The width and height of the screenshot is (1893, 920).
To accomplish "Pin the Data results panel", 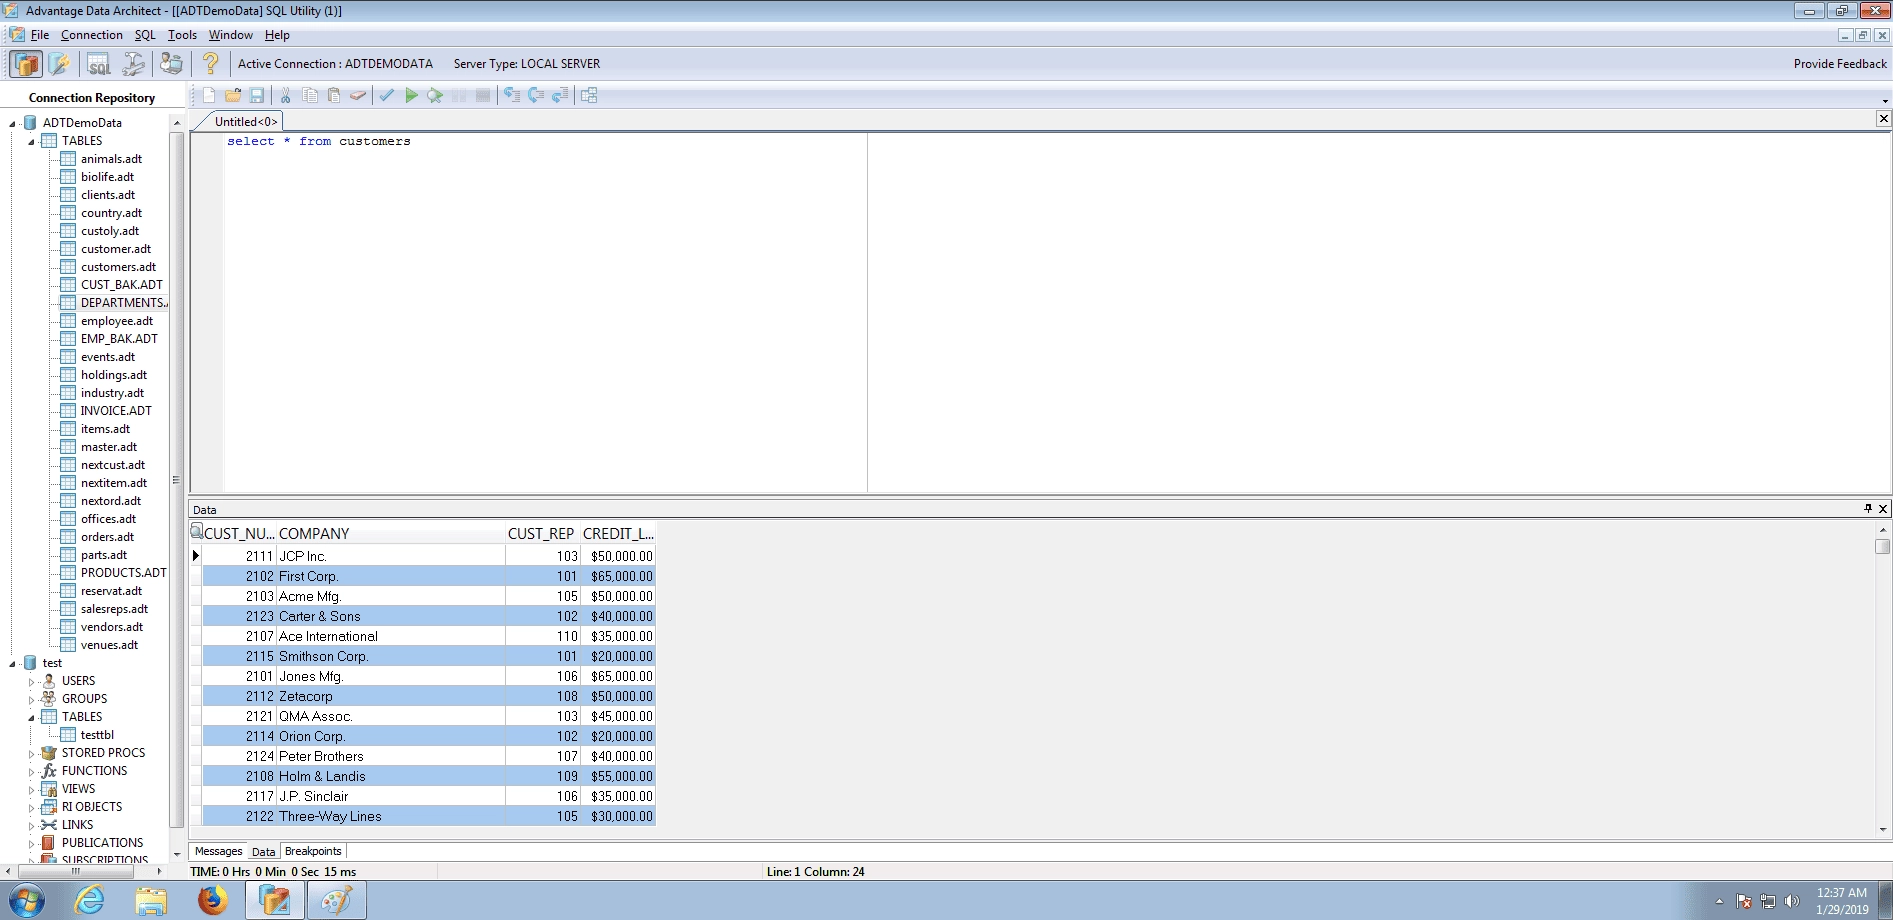I will point(1868,509).
